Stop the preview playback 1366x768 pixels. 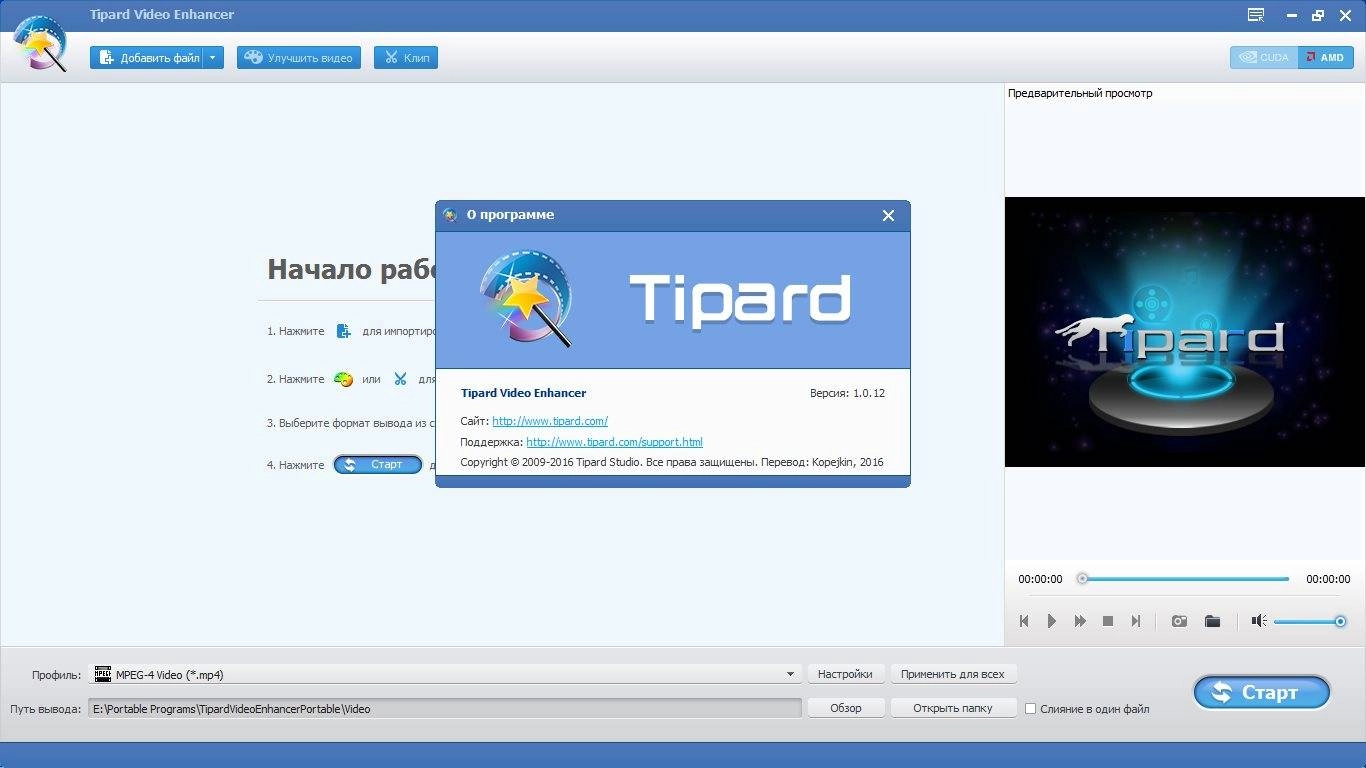pos(1108,621)
